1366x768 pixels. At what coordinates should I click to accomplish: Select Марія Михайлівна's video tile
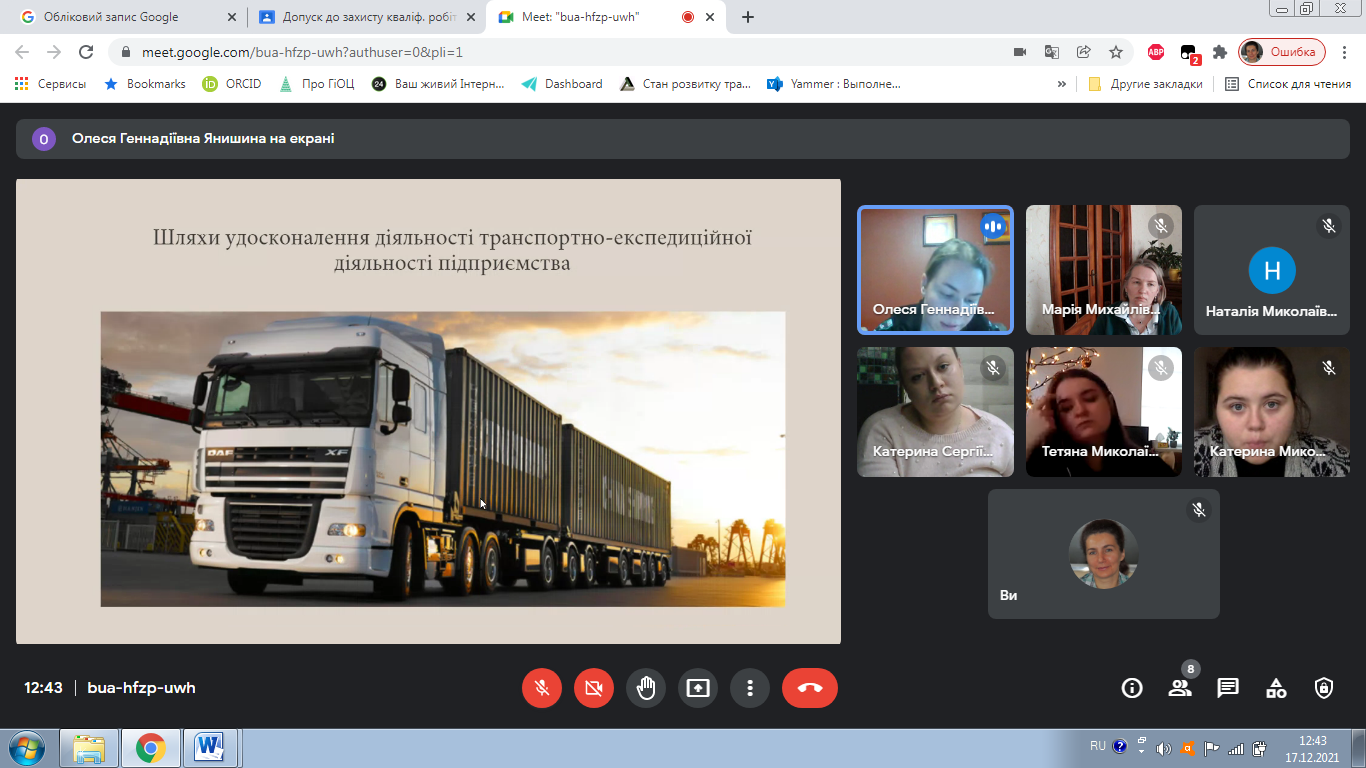click(x=1103, y=270)
